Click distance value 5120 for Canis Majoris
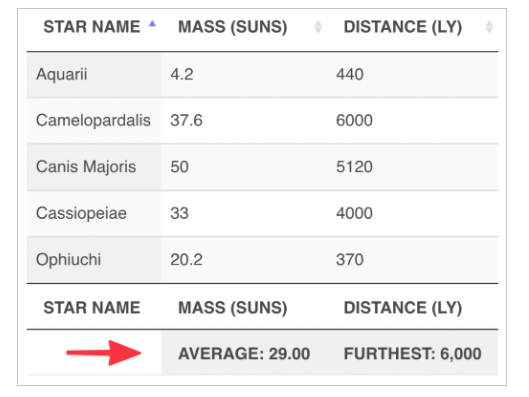Screen dimensions: 529x397 click(354, 167)
